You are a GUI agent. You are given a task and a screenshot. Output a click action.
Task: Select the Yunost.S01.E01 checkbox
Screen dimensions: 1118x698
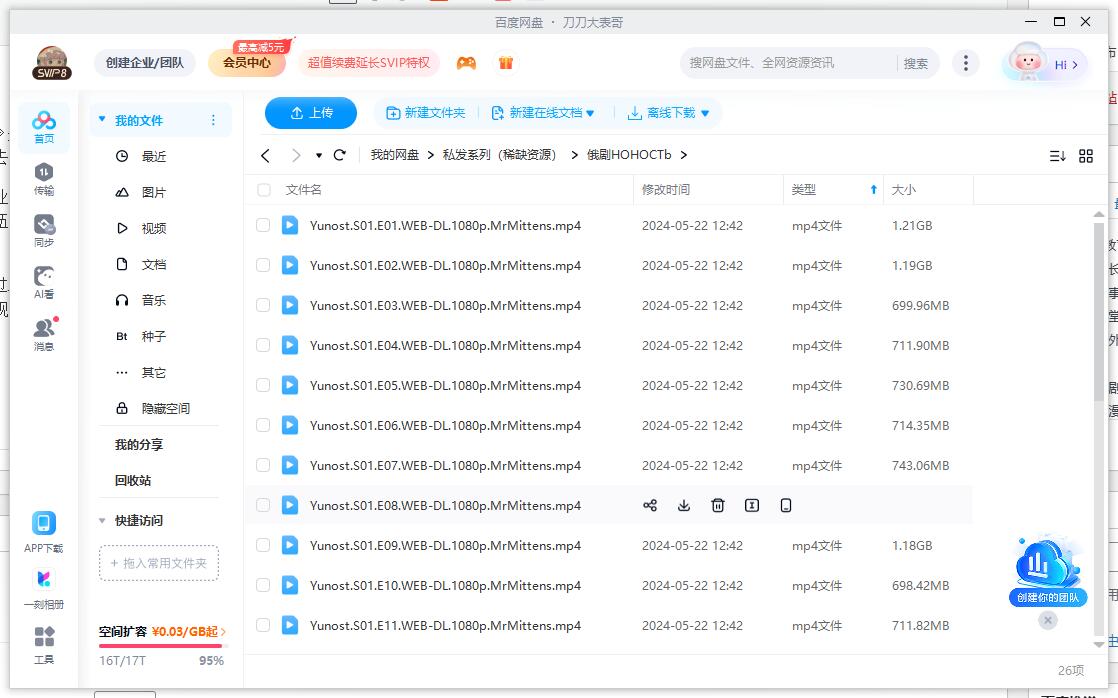click(x=263, y=225)
